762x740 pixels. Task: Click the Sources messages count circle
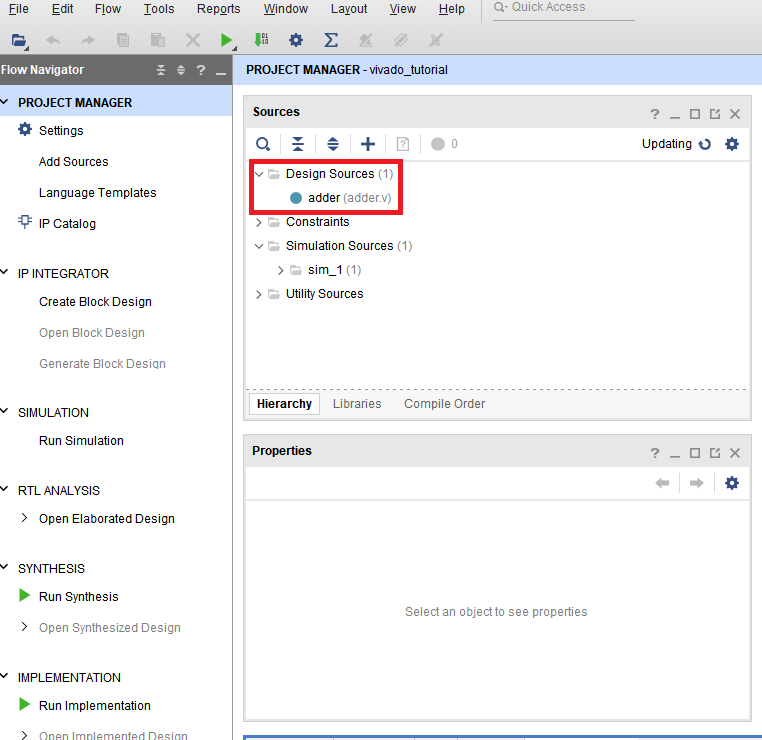(x=438, y=144)
